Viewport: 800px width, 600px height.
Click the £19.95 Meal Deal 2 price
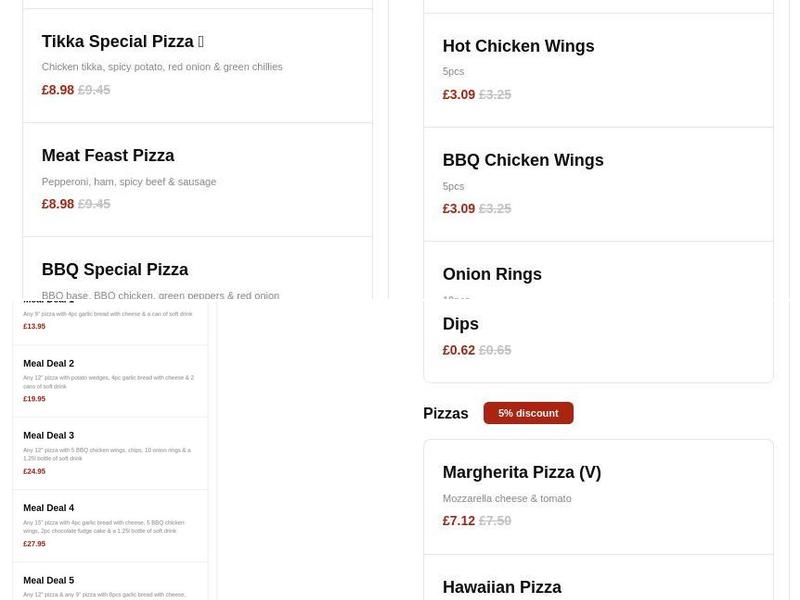[34, 398]
